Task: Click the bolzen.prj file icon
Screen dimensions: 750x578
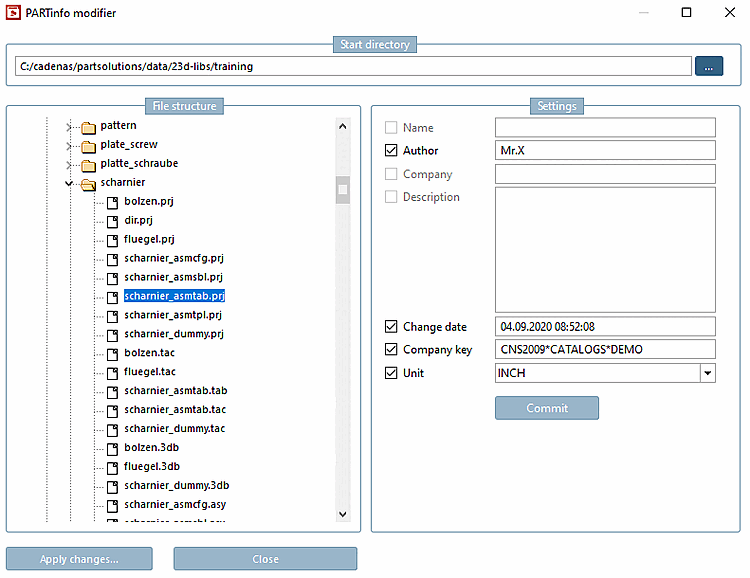Action: pyautogui.click(x=113, y=202)
